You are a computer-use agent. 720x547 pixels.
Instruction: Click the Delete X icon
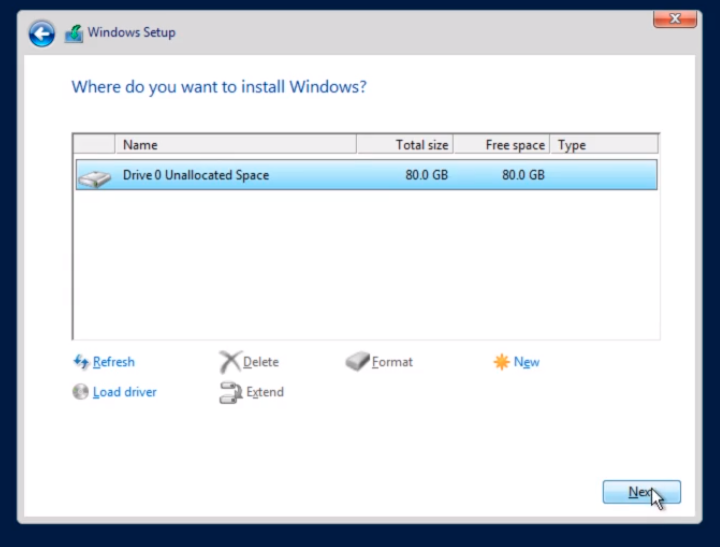[230, 362]
